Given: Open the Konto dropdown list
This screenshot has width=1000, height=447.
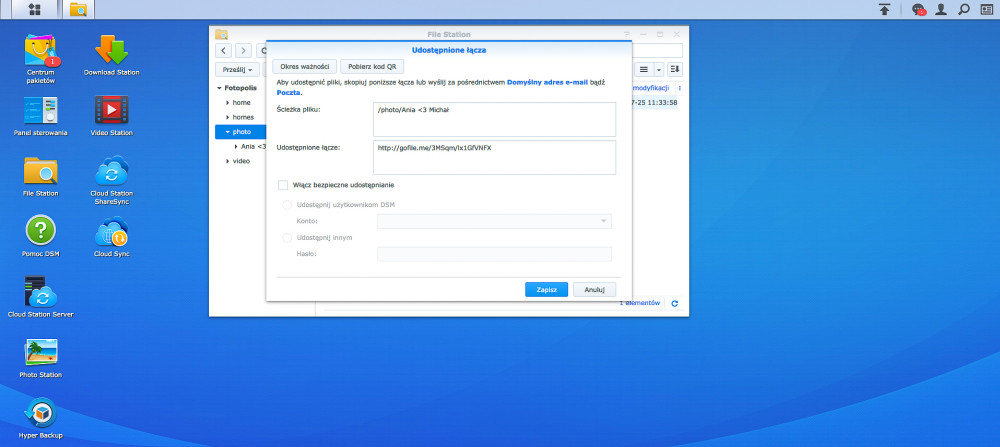Looking at the screenshot, I should click(x=494, y=221).
